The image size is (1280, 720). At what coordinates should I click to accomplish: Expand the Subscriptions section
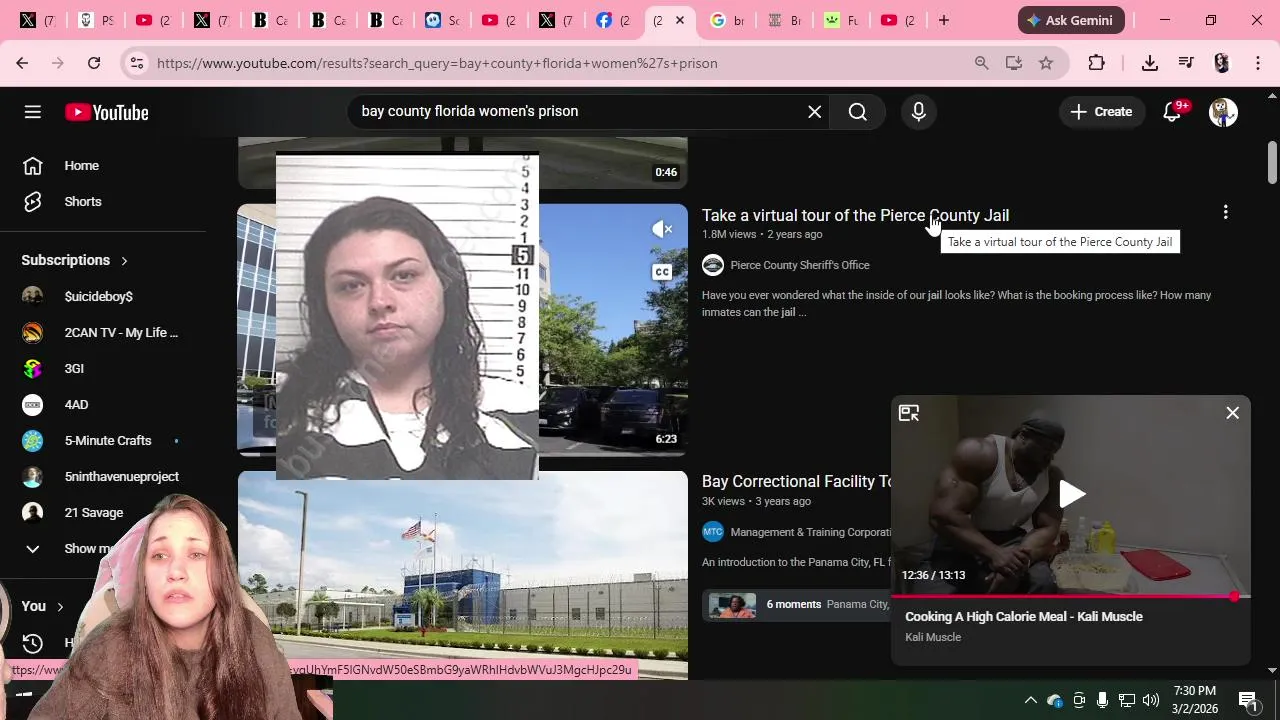(75, 260)
